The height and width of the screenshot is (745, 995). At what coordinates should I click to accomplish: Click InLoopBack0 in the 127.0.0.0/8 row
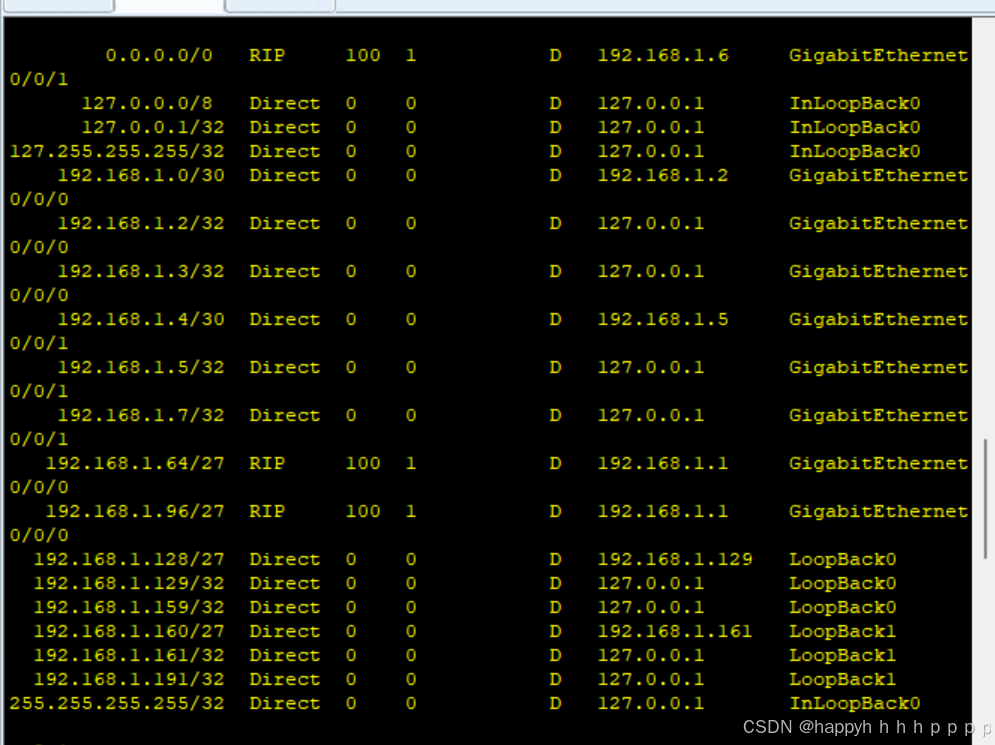click(855, 103)
